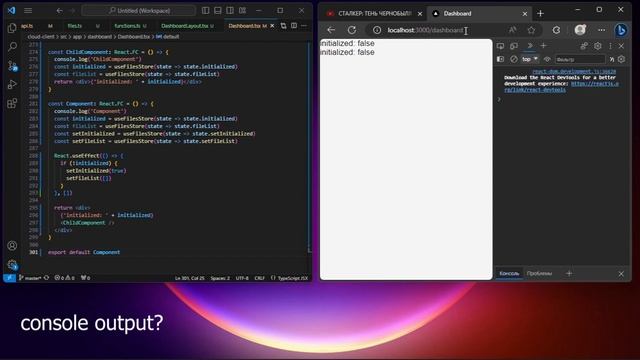
Task: Open the Source Control view in VS Code
Action: [12, 65]
